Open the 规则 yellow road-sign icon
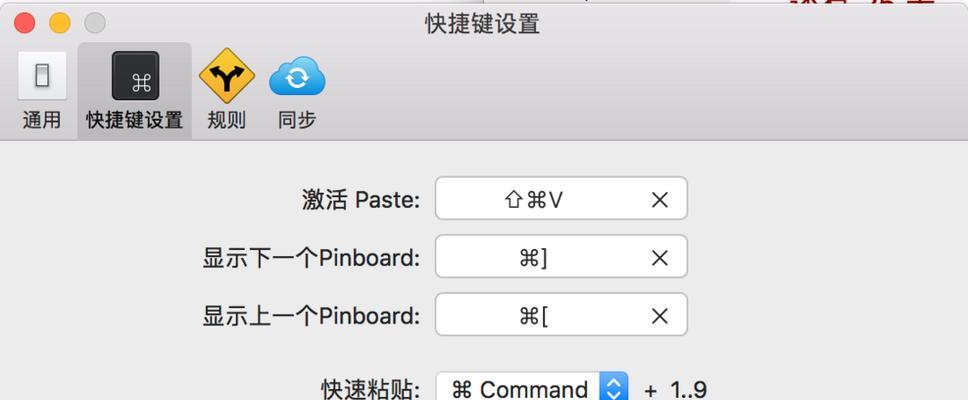 click(x=227, y=76)
